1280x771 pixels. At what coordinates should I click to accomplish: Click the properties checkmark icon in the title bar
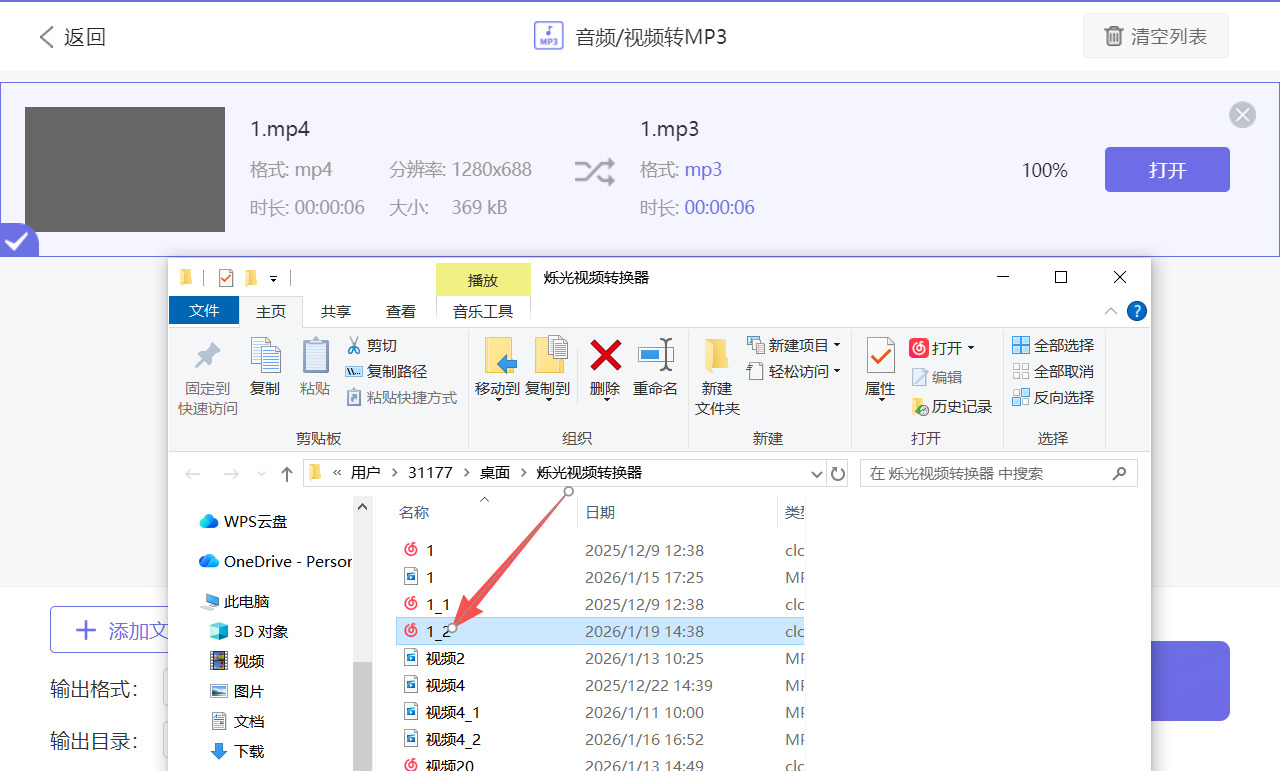pyautogui.click(x=225, y=278)
